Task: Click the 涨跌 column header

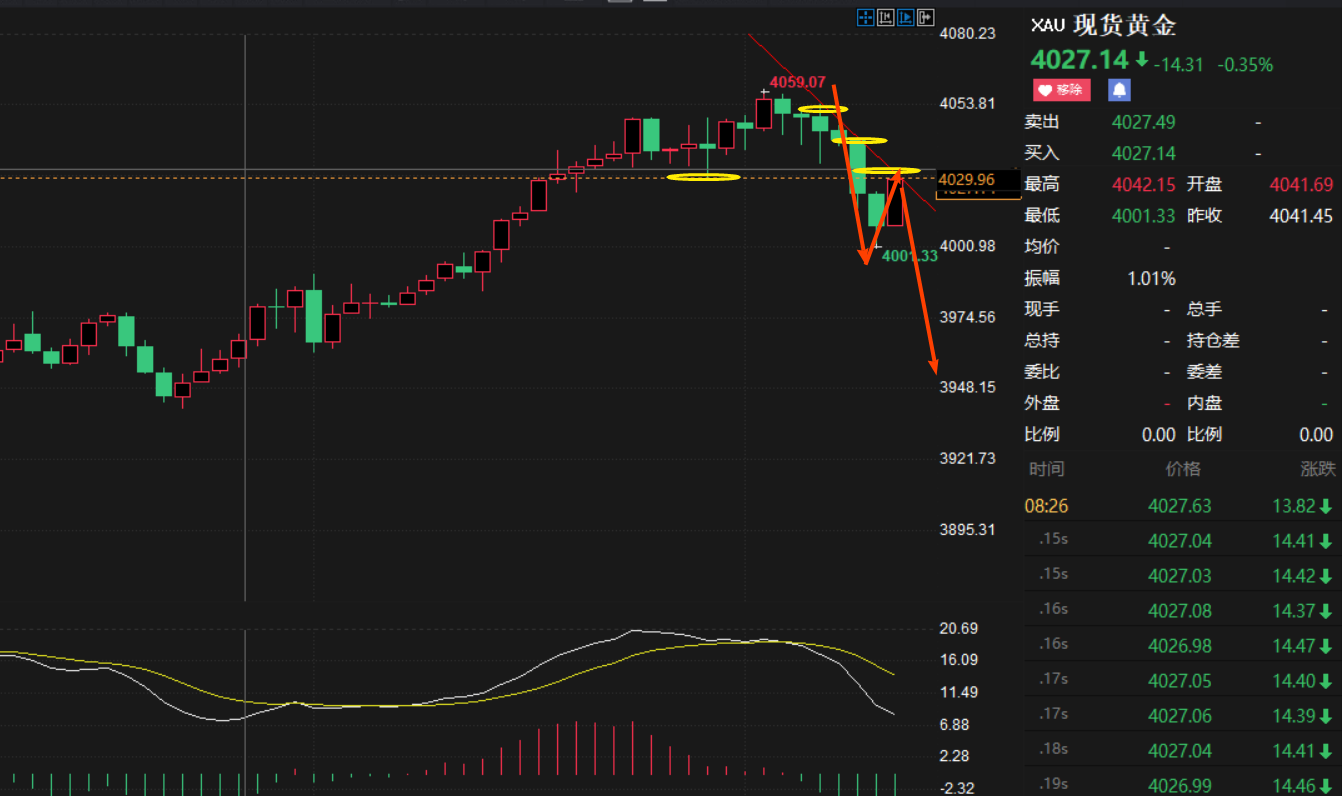Action: (x=1317, y=469)
